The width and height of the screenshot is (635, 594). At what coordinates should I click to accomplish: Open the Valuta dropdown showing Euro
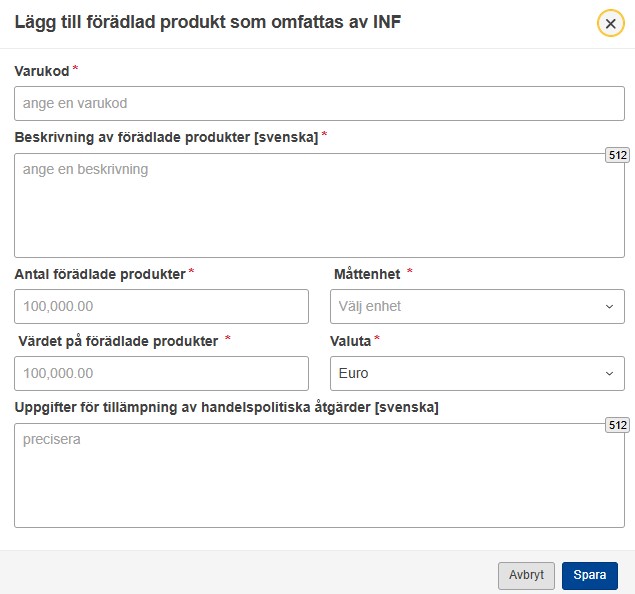point(477,373)
